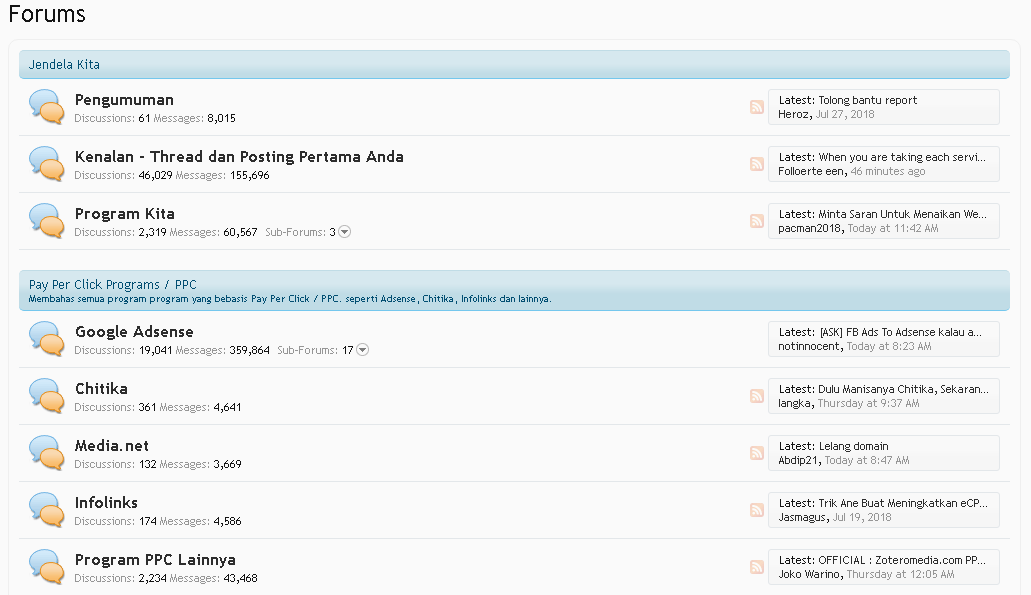This screenshot has height=595, width=1031.
Task: Visit user Folloerte een profile
Action: 811,172
